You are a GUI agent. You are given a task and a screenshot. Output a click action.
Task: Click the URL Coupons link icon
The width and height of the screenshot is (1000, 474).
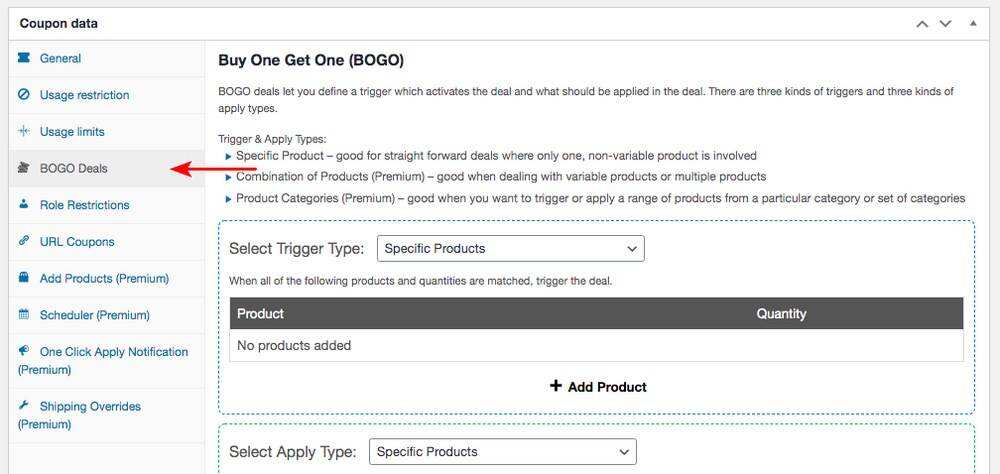(24, 241)
